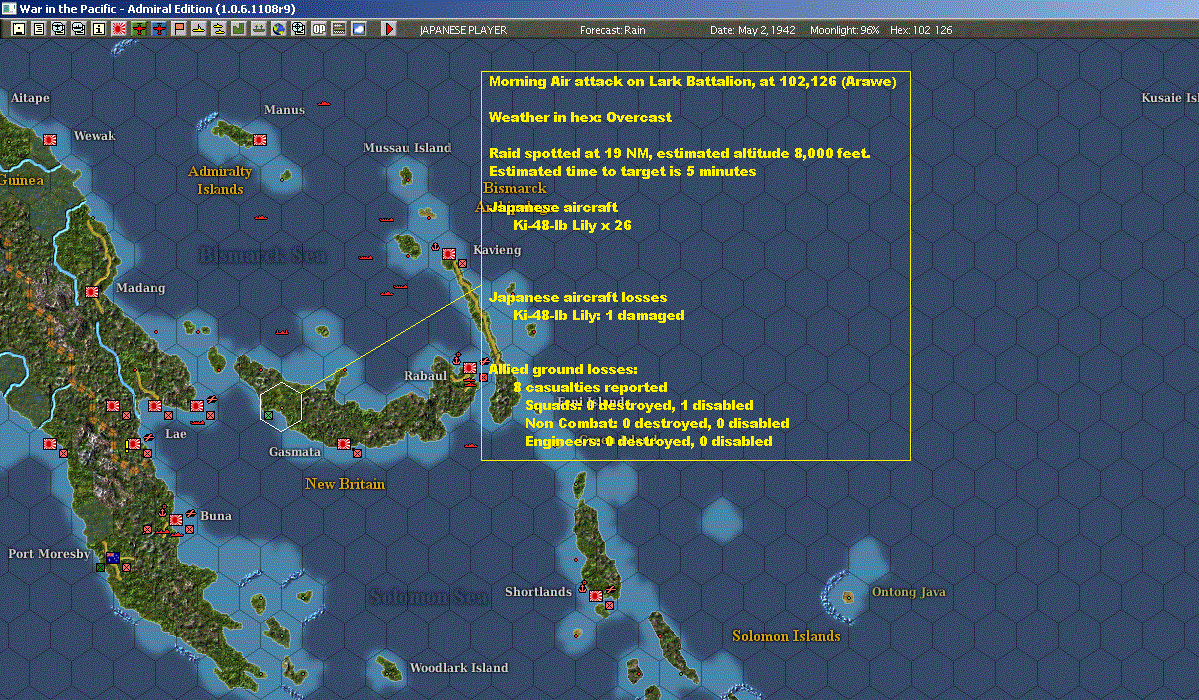This screenshot has width=1199, height=700.
Task: Open the single yellow ship silhouette icon
Action: pos(198,29)
